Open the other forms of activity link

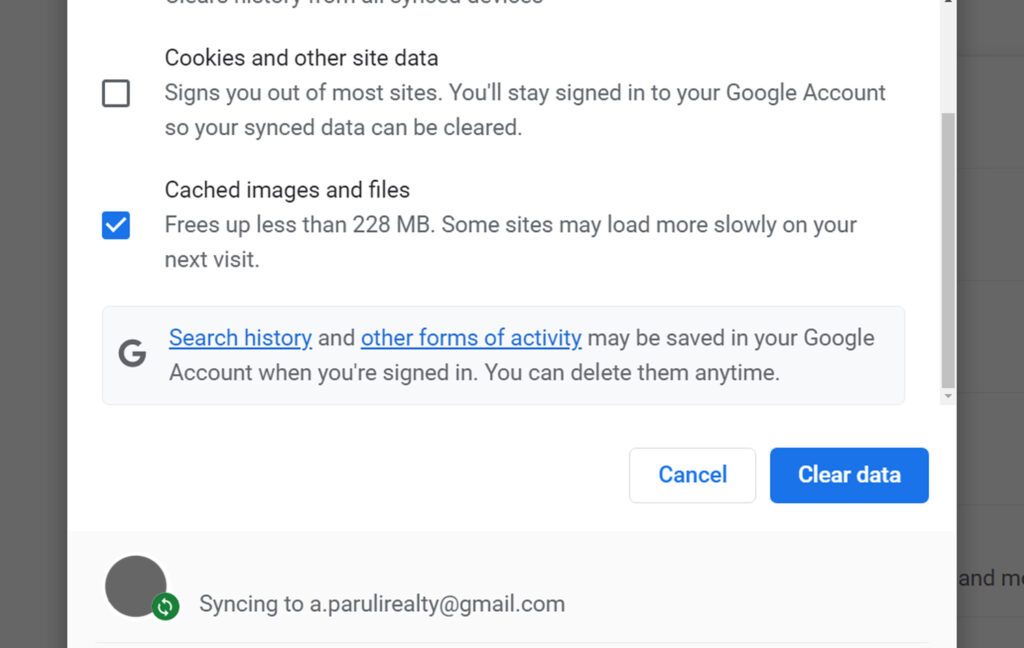click(471, 338)
